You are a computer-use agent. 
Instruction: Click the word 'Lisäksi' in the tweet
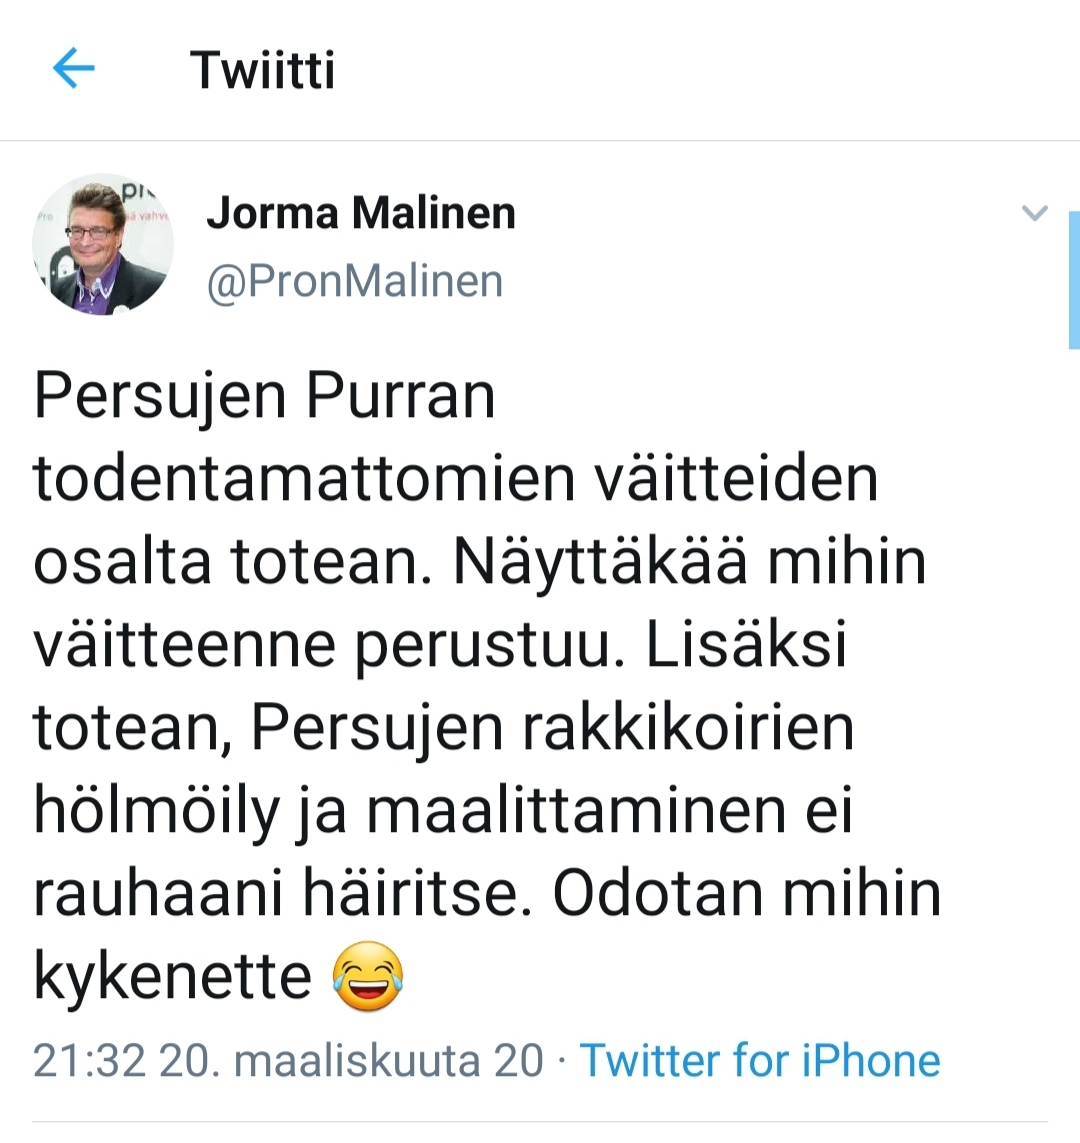[x=746, y=645]
